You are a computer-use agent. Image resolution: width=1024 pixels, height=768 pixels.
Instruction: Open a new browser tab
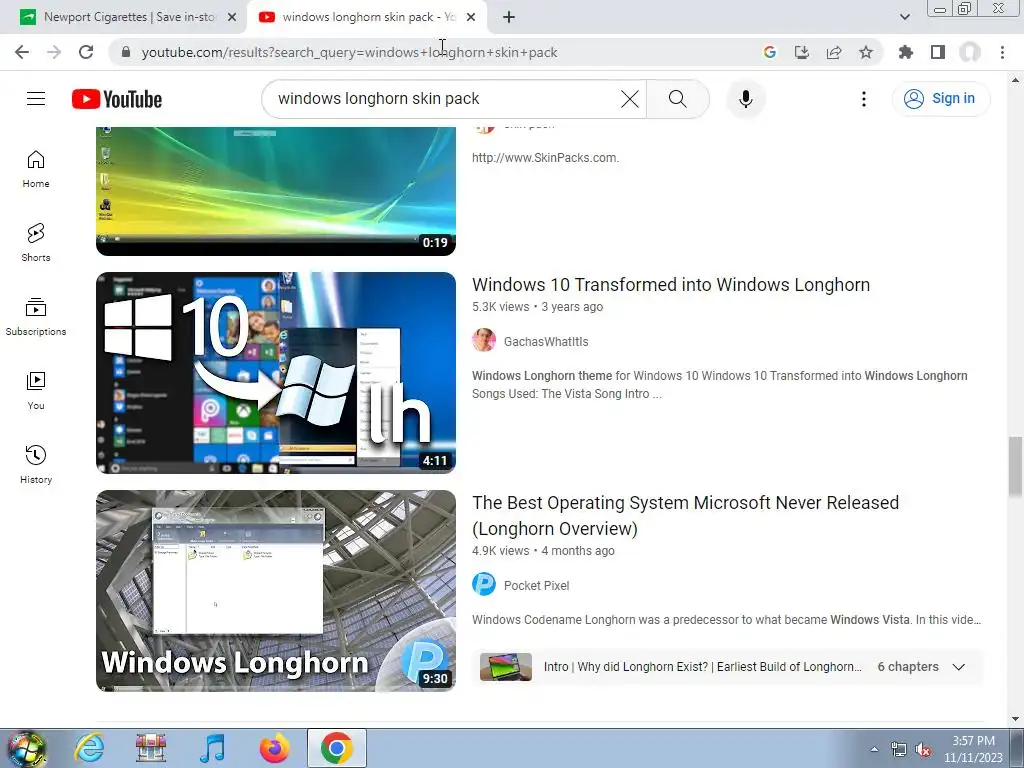(509, 18)
